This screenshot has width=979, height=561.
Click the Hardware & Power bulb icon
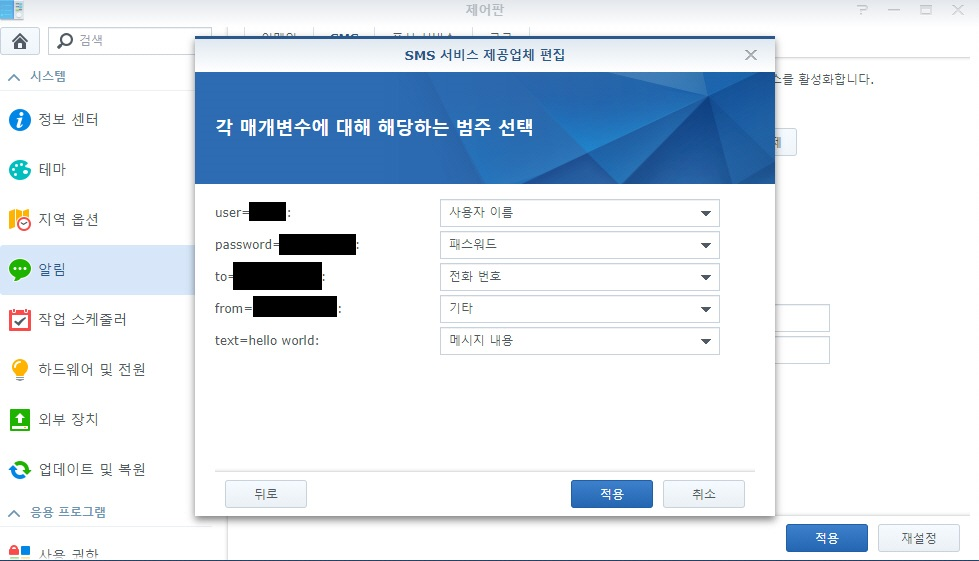[20, 370]
